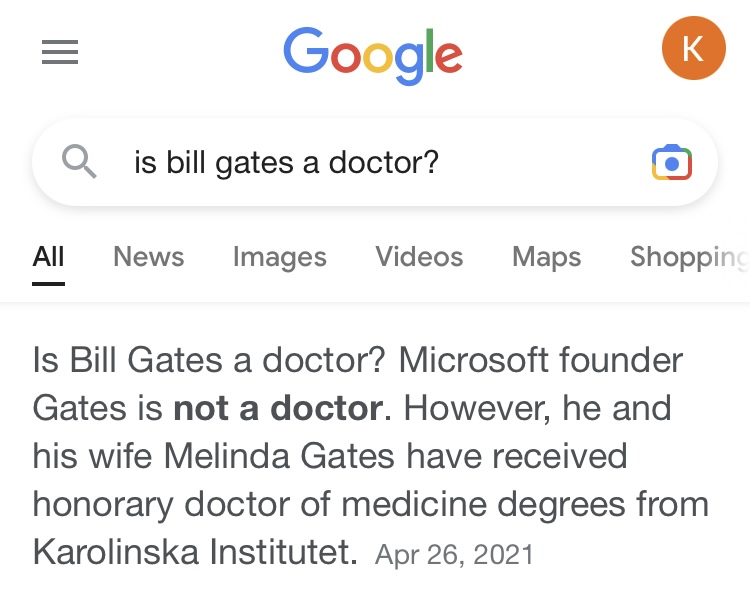
Task: Click the bold "not a doctor" text
Action: [x=278, y=409]
